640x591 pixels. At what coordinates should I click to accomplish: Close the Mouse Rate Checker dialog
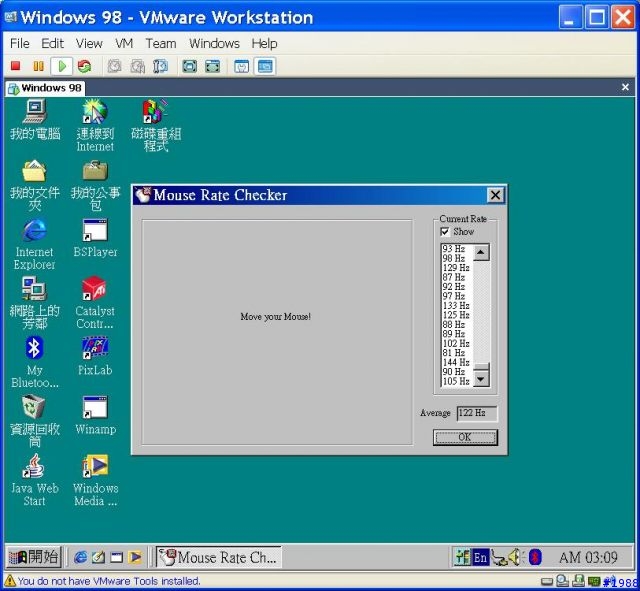[x=496, y=195]
